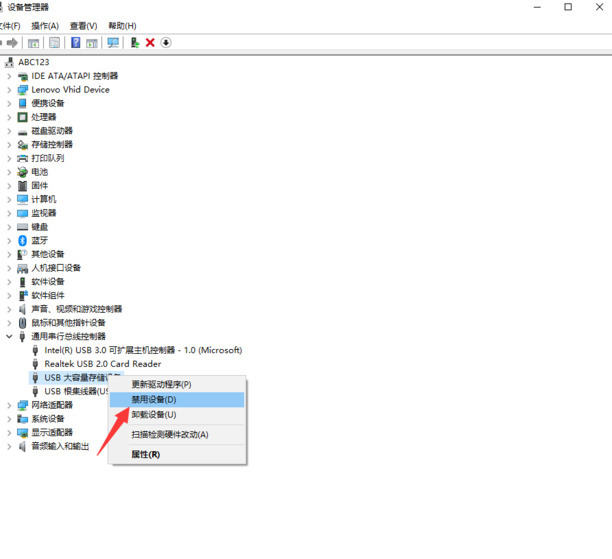This screenshot has height=559, width=612.
Task: Open the 查看(V) menu
Action: coord(85,26)
